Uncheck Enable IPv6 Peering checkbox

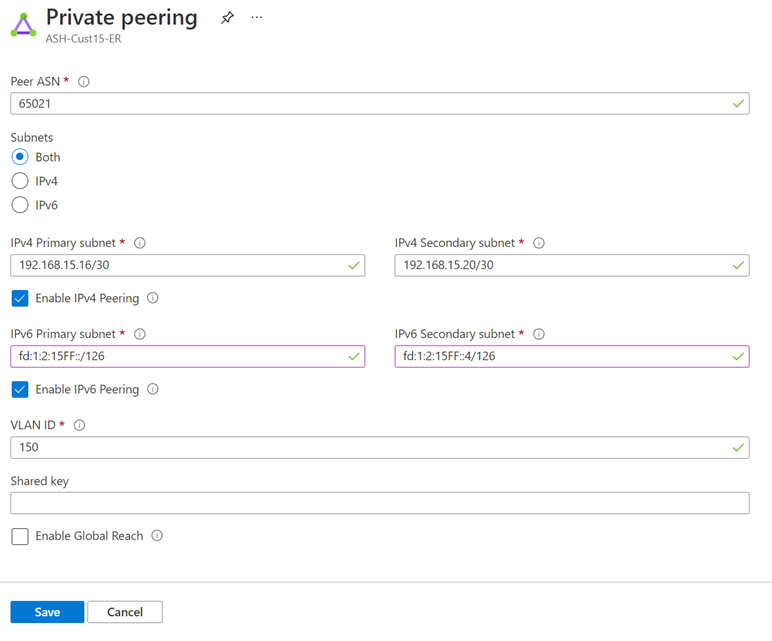[x=20, y=389]
